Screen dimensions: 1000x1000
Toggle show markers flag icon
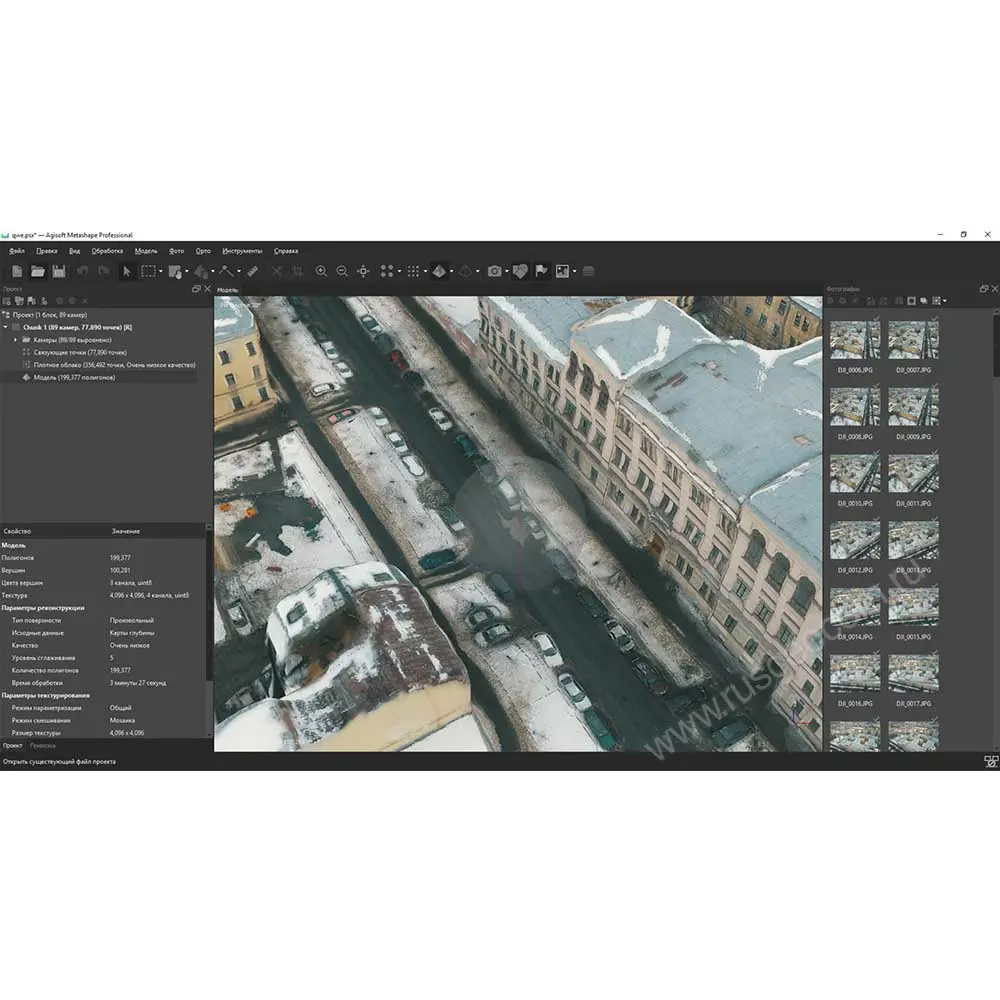point(541,271)
